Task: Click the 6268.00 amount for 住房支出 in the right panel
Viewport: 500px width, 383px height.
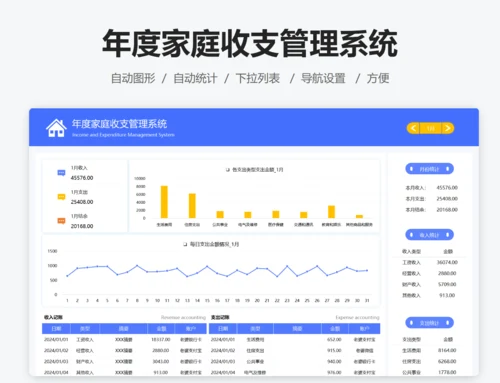Action: point(447,362)
